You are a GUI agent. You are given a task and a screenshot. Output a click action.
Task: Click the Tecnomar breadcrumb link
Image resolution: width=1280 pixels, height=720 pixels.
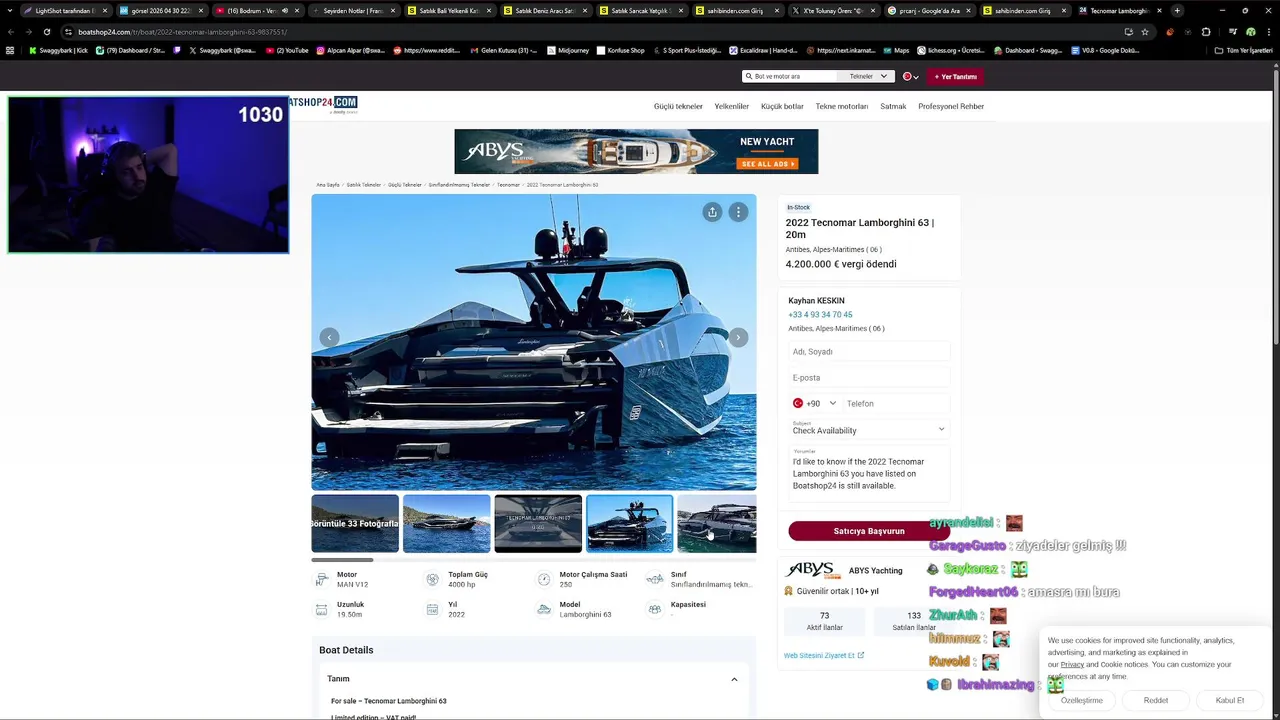tap(509, 185)
